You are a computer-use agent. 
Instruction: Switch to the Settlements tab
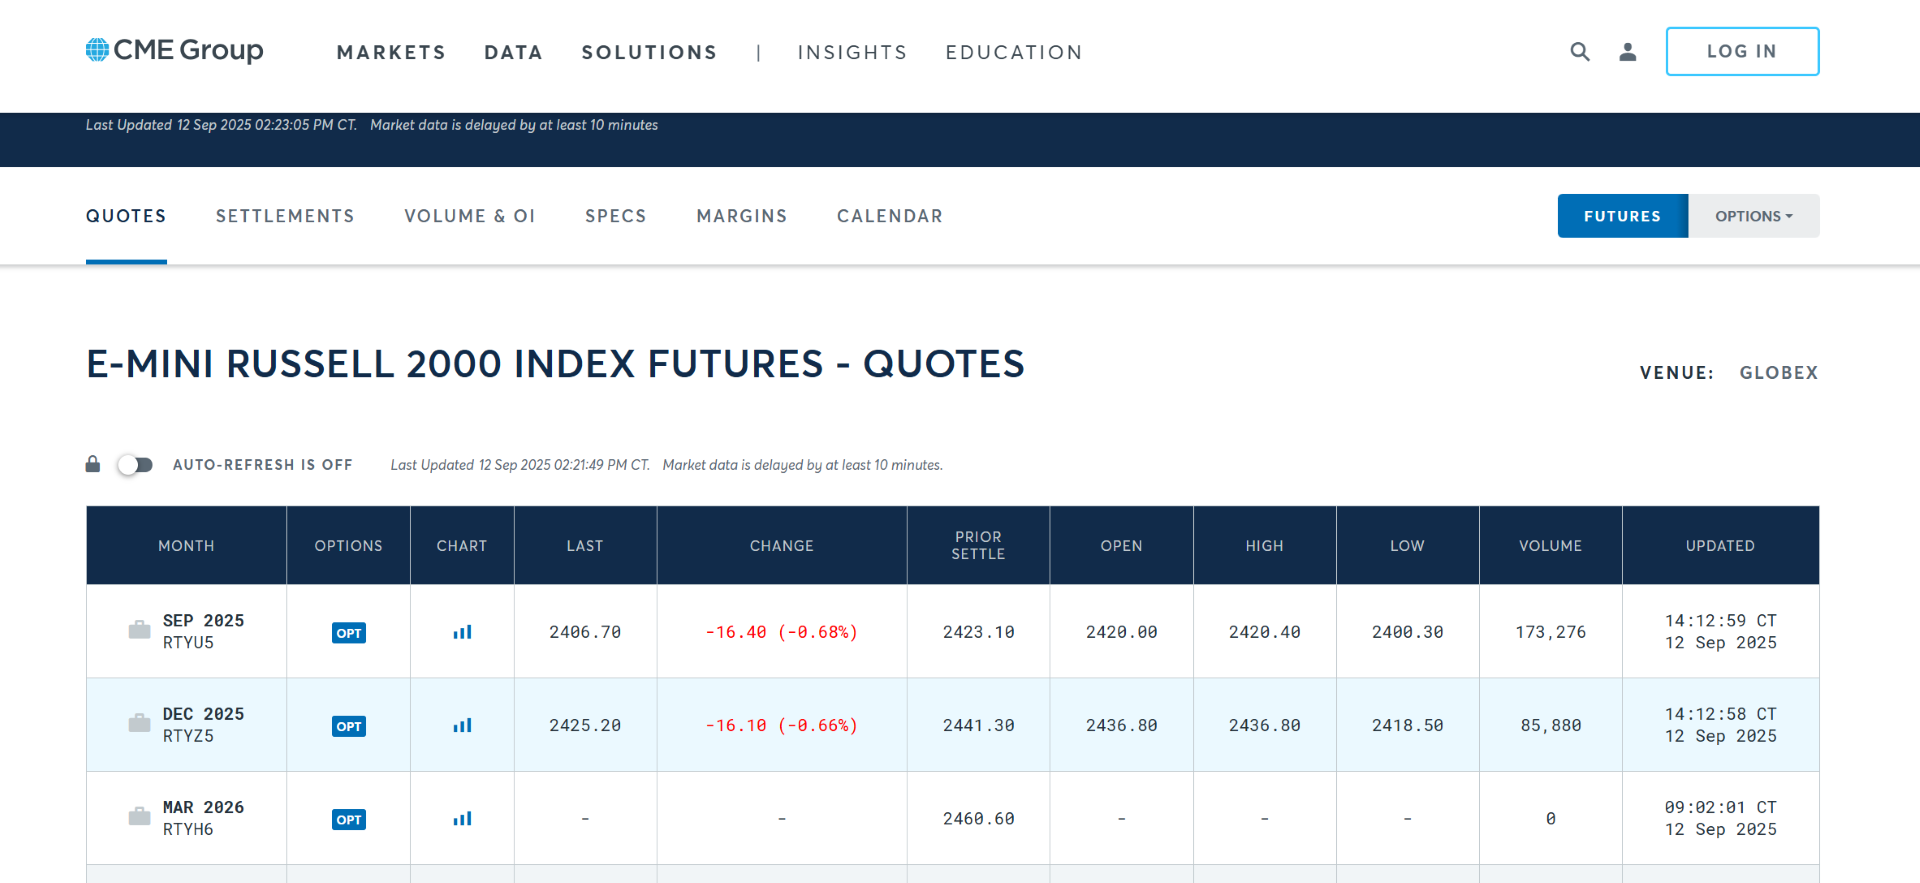click(285, 216)
